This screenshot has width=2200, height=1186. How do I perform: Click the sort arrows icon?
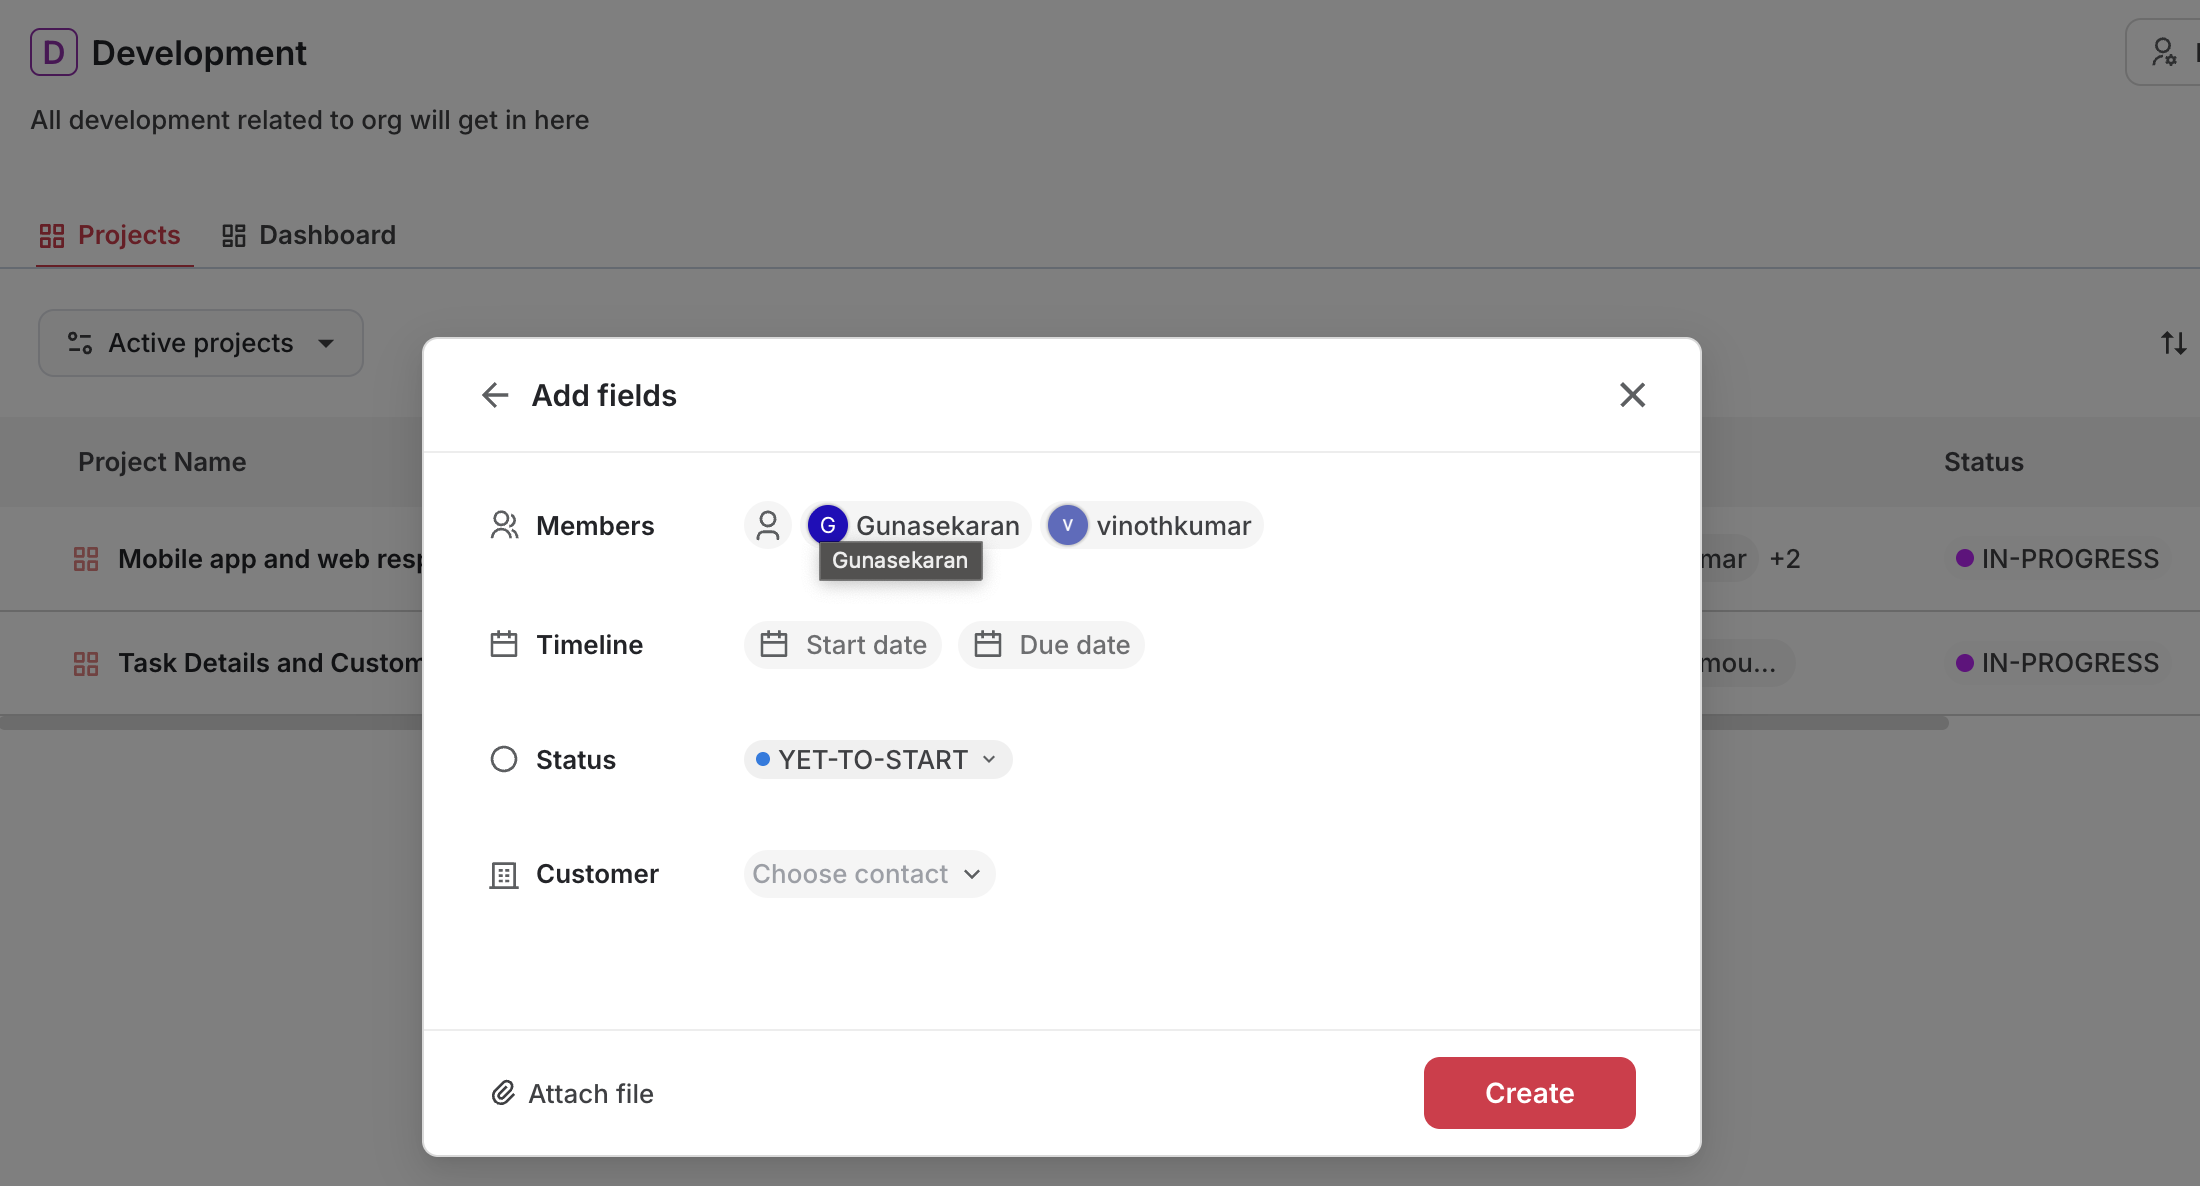pos(2173,343)
